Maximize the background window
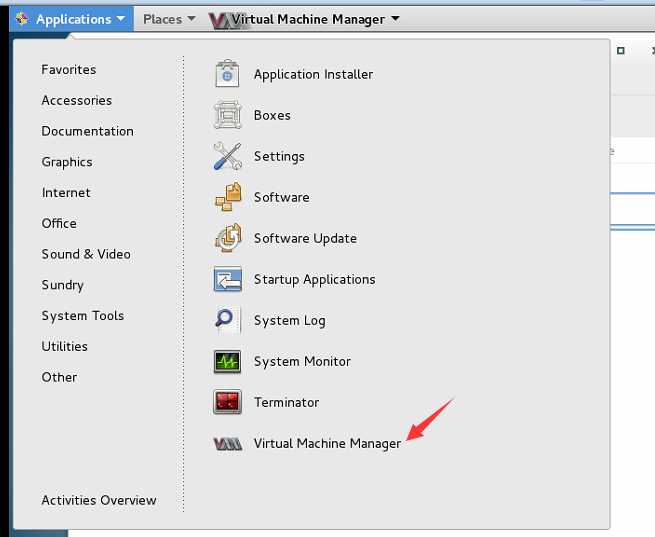This screenshot has height=537, width=655. tap(621, 51)
